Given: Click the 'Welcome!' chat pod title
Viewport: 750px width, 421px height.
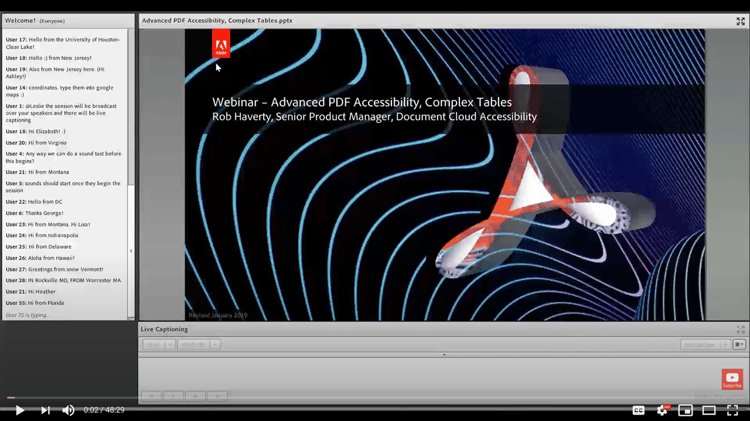Looking at the screenshot, I should pyautogui.click(x=20, y=21).
